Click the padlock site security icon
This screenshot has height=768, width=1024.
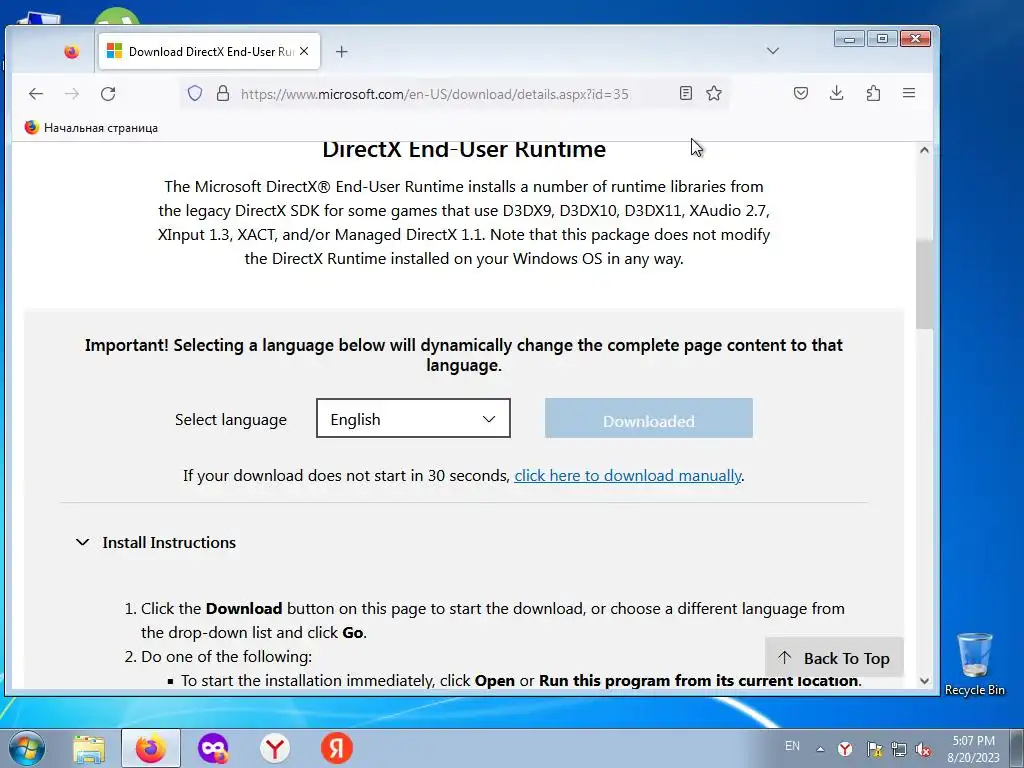[x=223, y=93]
